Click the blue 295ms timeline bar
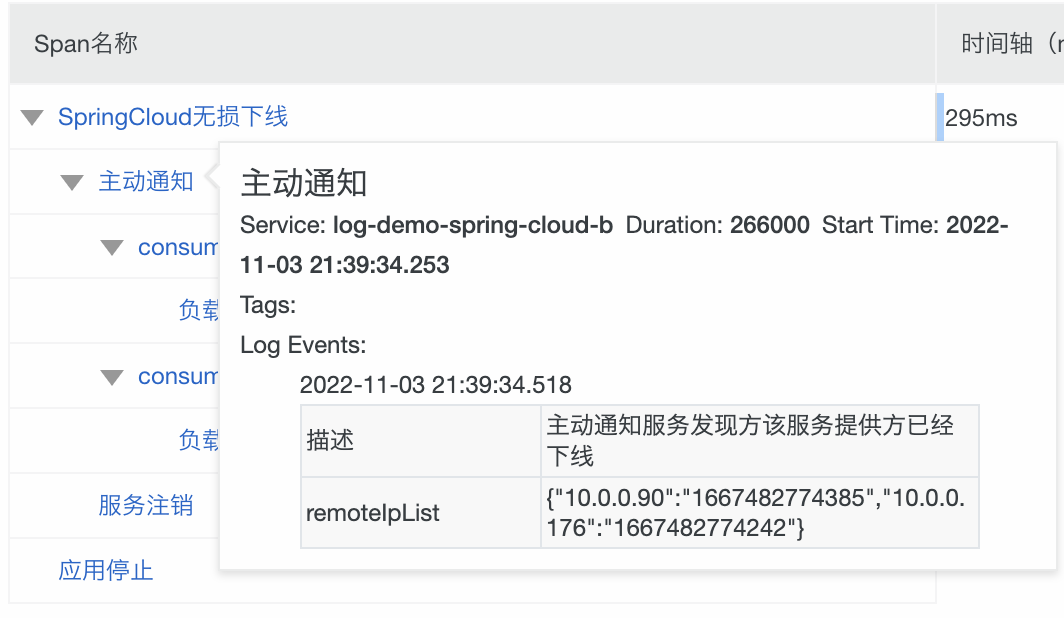This screenshot has height=618, width=1064. (940, 117)
